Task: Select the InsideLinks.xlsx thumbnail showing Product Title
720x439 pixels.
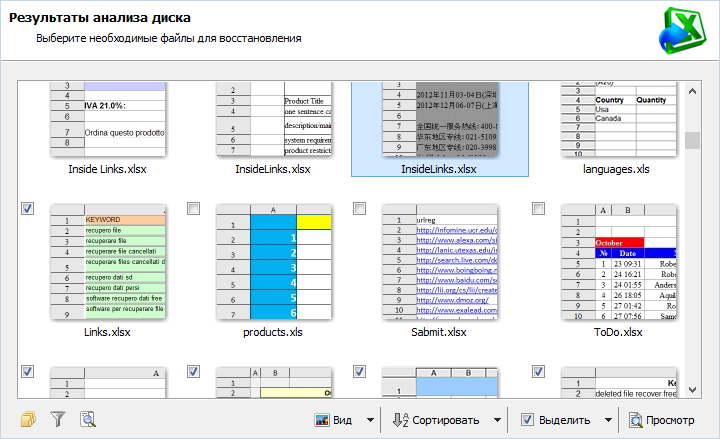Action: (x=274, y=119)
